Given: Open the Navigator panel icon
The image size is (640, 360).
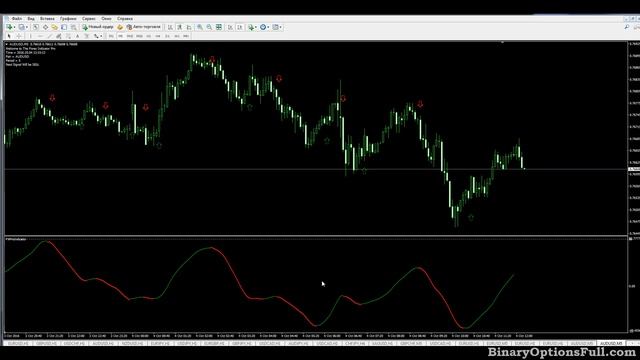Looking at the screenshot, I should tap(54, 27).
